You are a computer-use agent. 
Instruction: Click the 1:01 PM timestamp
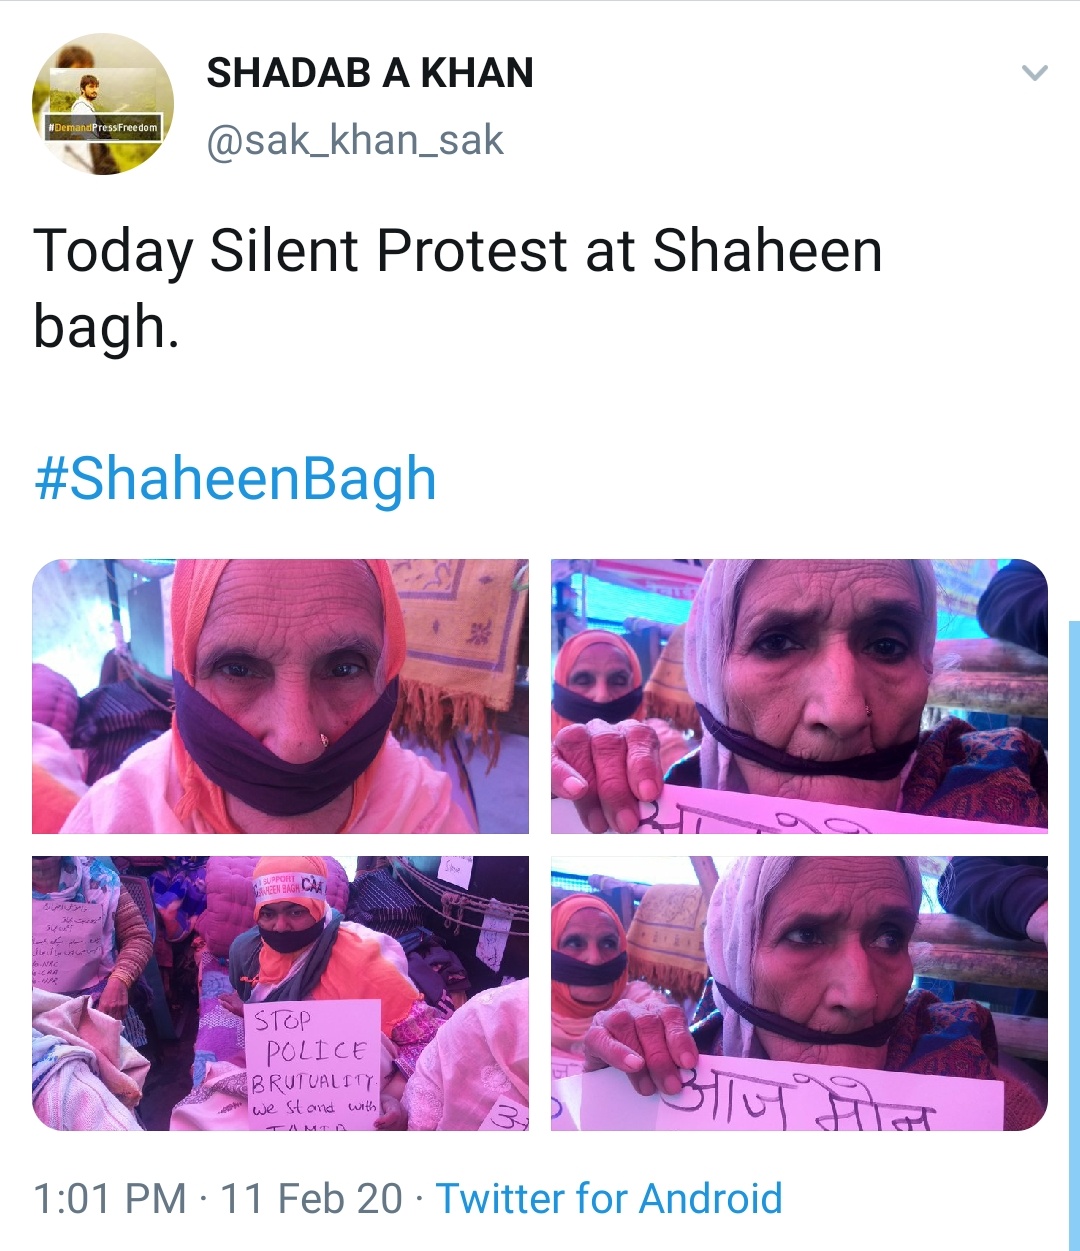click(x=110, y=1198)
